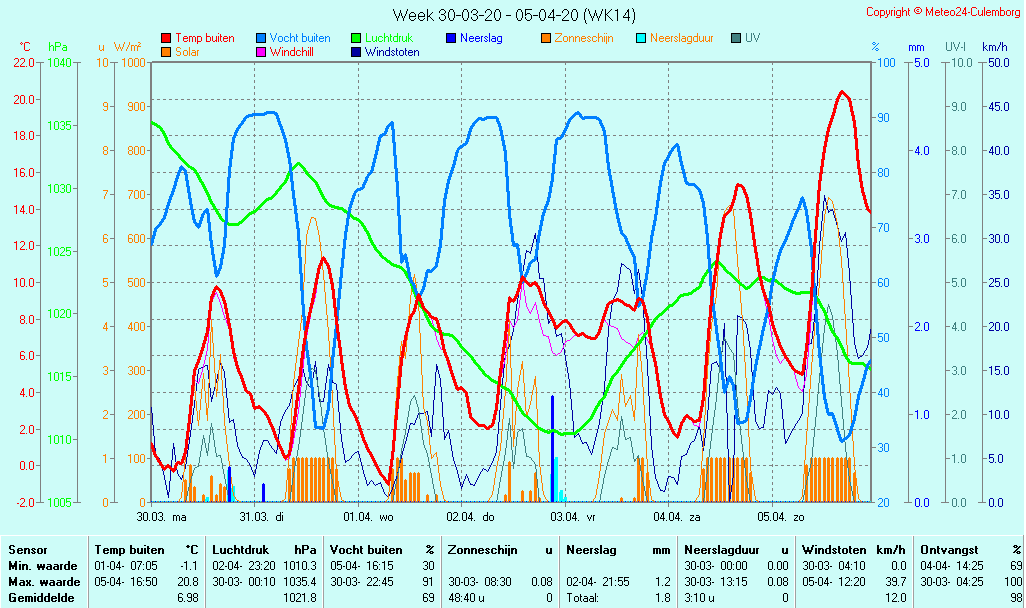
Task: Click the dark blue Windstoten legend swatch
Action: click(x=356, y=51)
